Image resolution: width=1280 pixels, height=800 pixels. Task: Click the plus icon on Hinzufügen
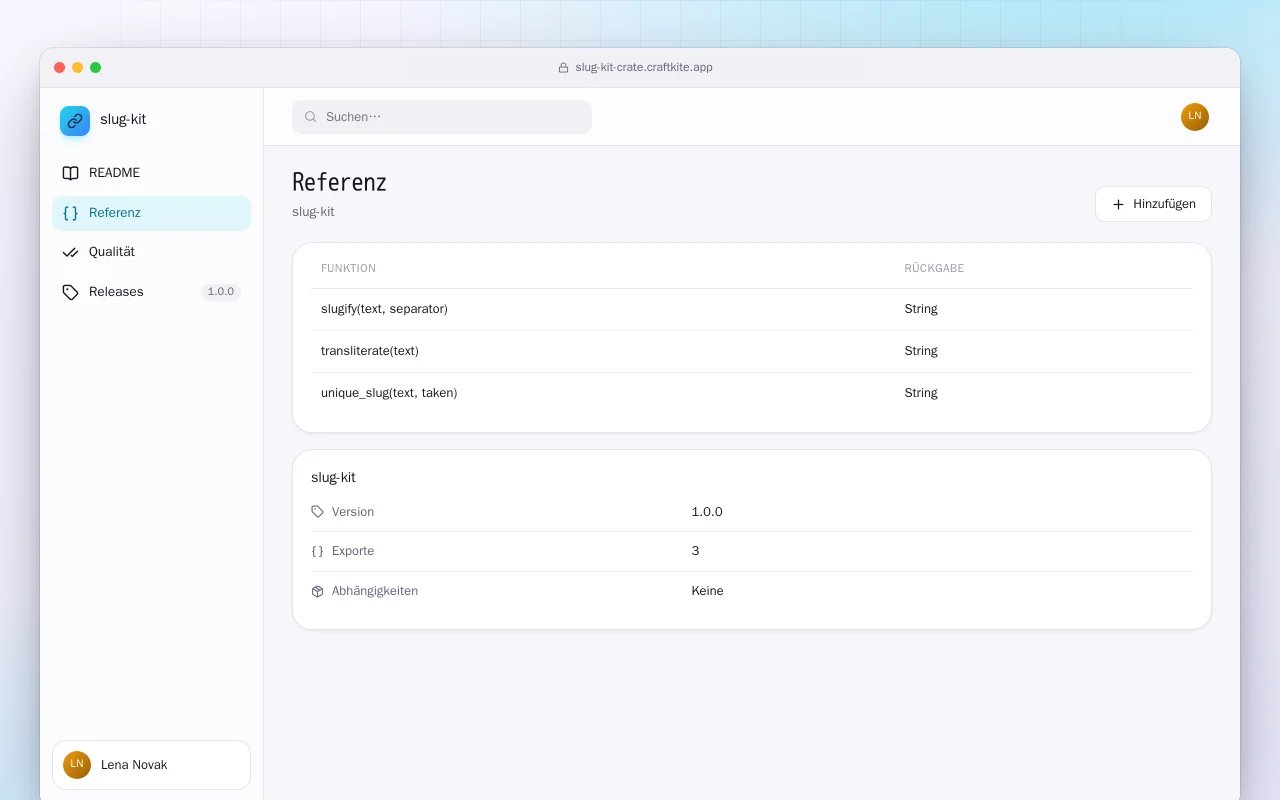[1119, 204]
